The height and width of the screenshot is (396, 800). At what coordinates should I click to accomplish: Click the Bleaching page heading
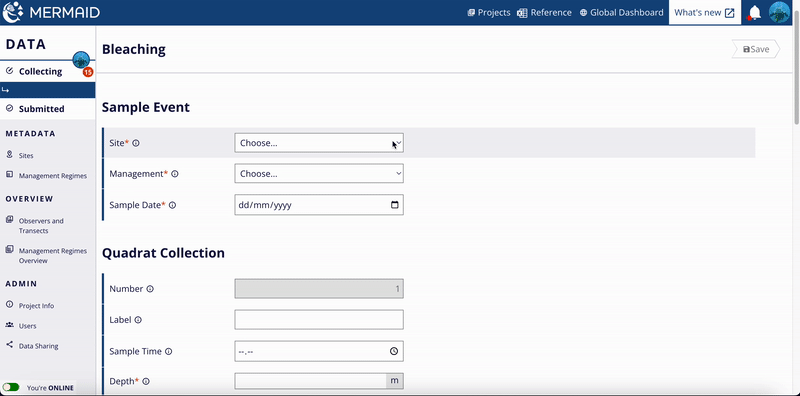tap(134, 50)
